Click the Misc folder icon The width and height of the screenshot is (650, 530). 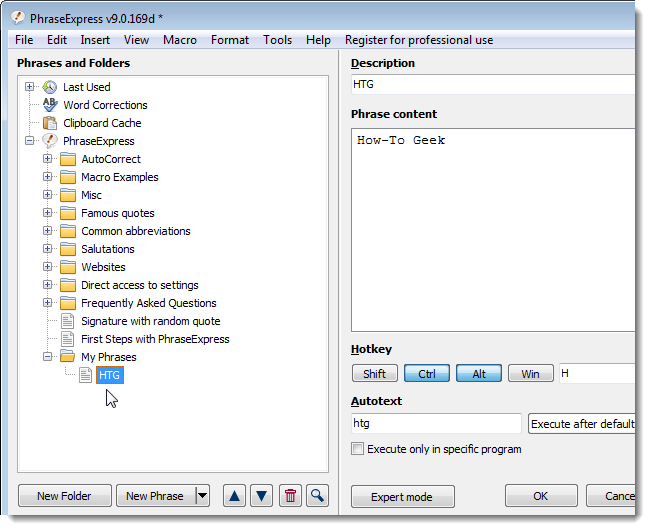(68, 195)
